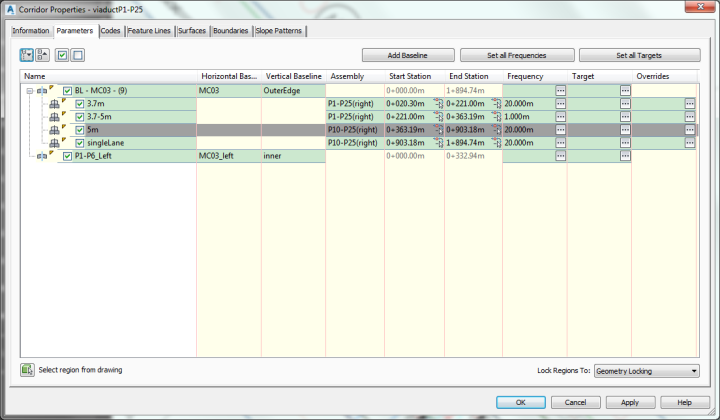Click the 3.7m region assembly icon
This screenshot has width=720, height=420.
54,104
